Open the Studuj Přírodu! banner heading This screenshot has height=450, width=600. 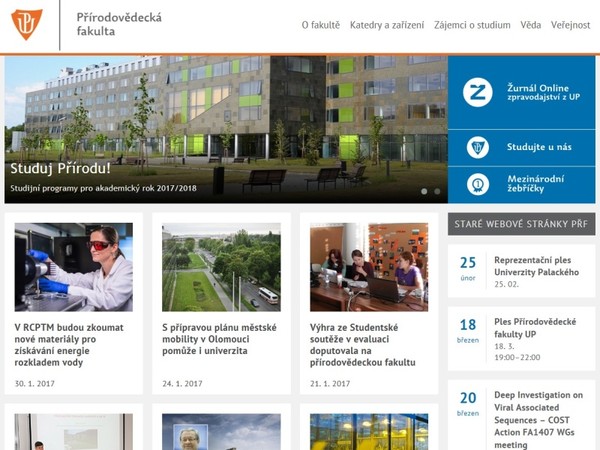click(x=60, y=168)
